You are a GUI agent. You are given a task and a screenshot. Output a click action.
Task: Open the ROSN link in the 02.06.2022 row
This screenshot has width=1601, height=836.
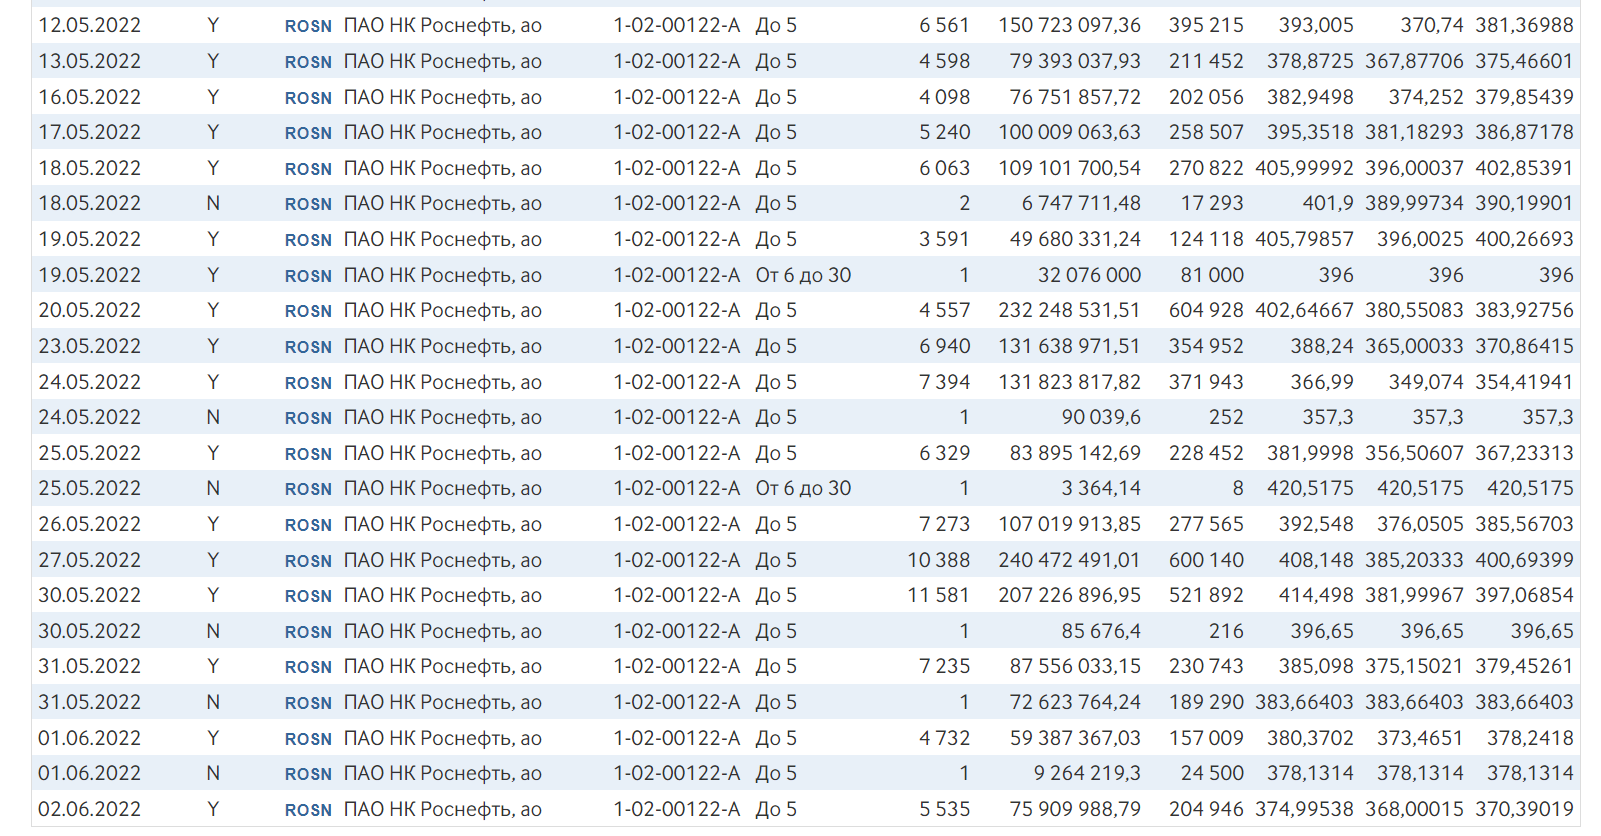pos(308,810)
